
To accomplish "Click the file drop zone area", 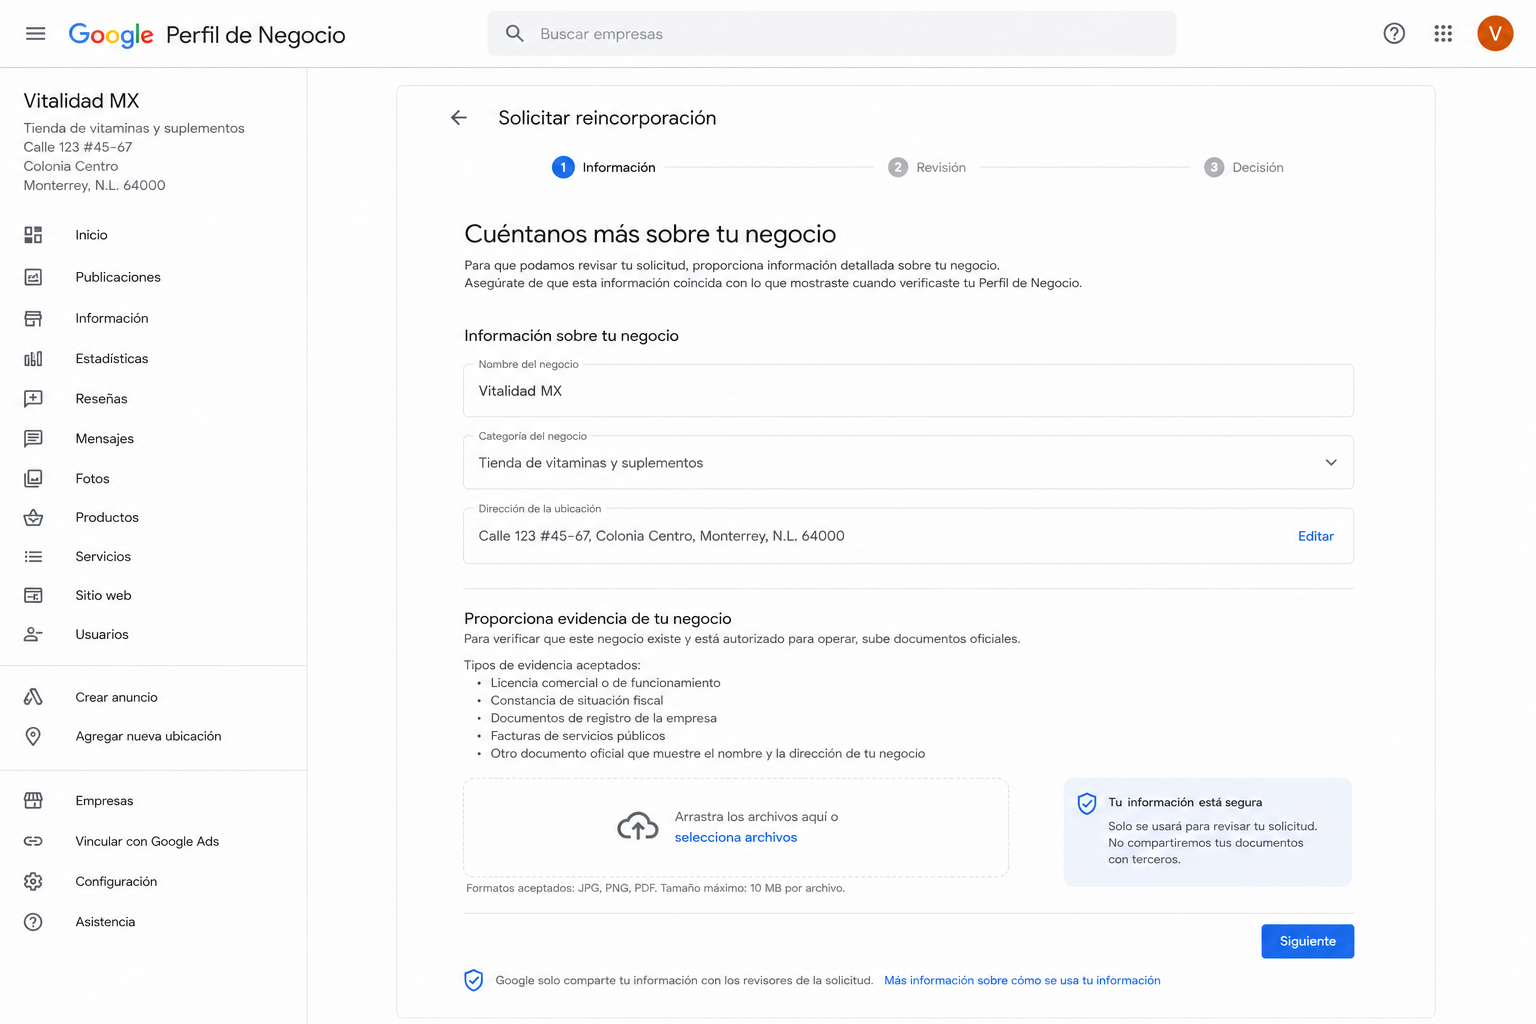I will [x=736, y=827].
